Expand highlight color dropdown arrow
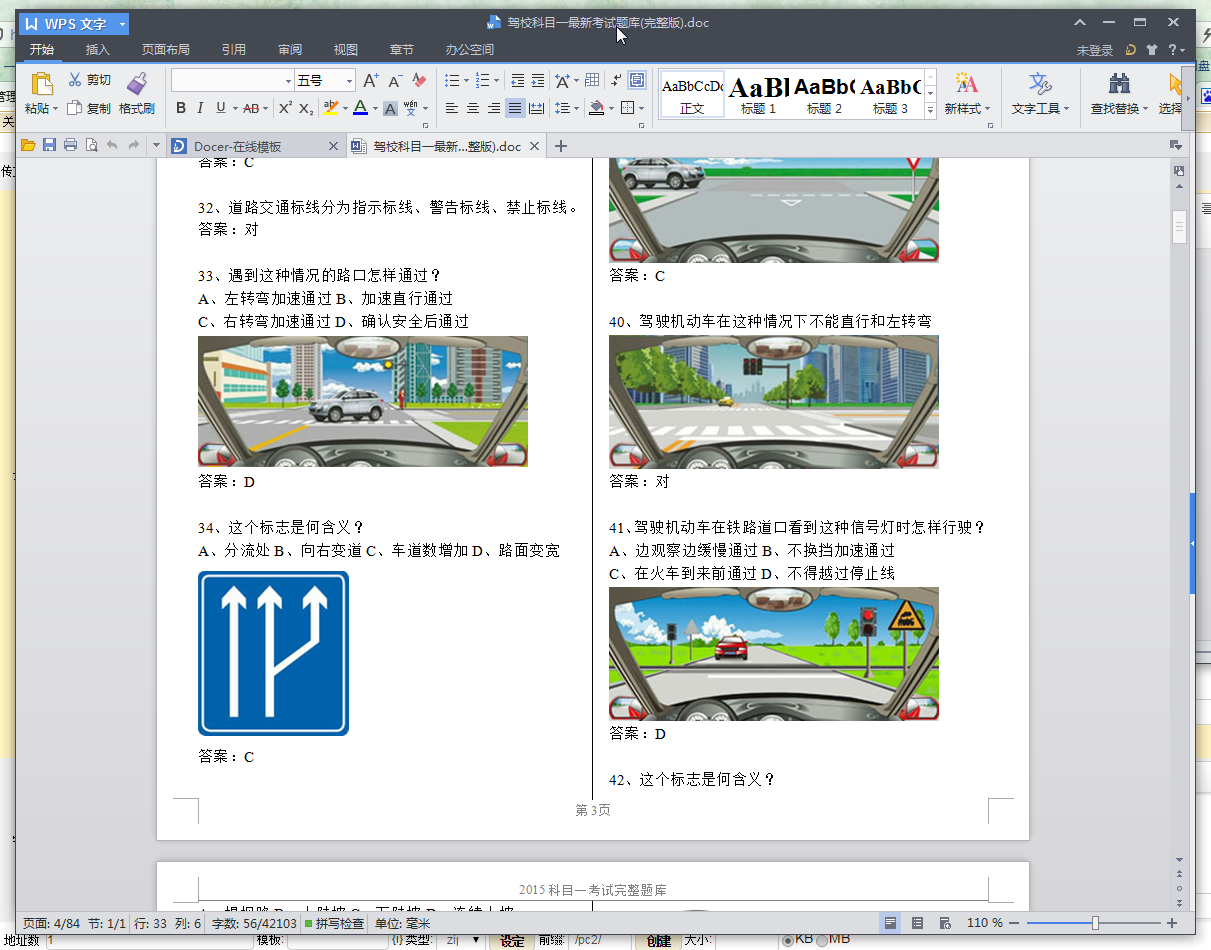The height and width of the screenshot is (950, 1211). point(344,108)
